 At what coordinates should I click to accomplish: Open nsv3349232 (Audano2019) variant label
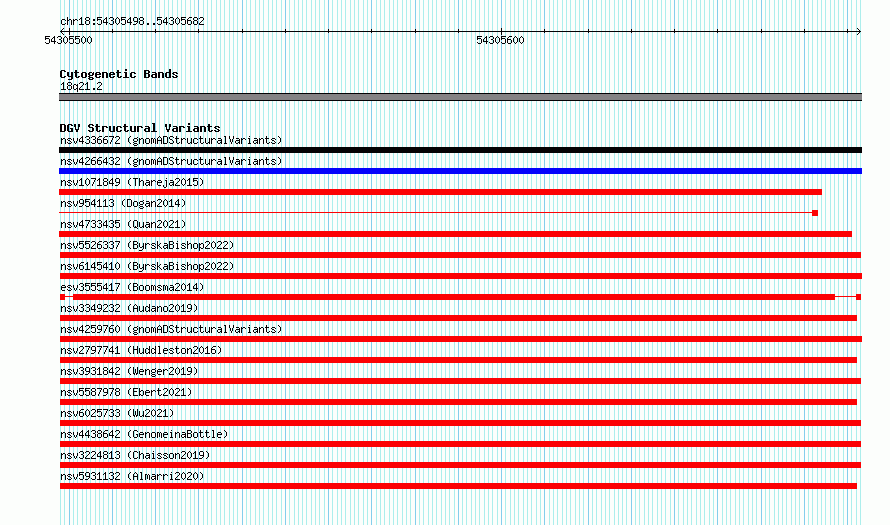coord(129,308)
